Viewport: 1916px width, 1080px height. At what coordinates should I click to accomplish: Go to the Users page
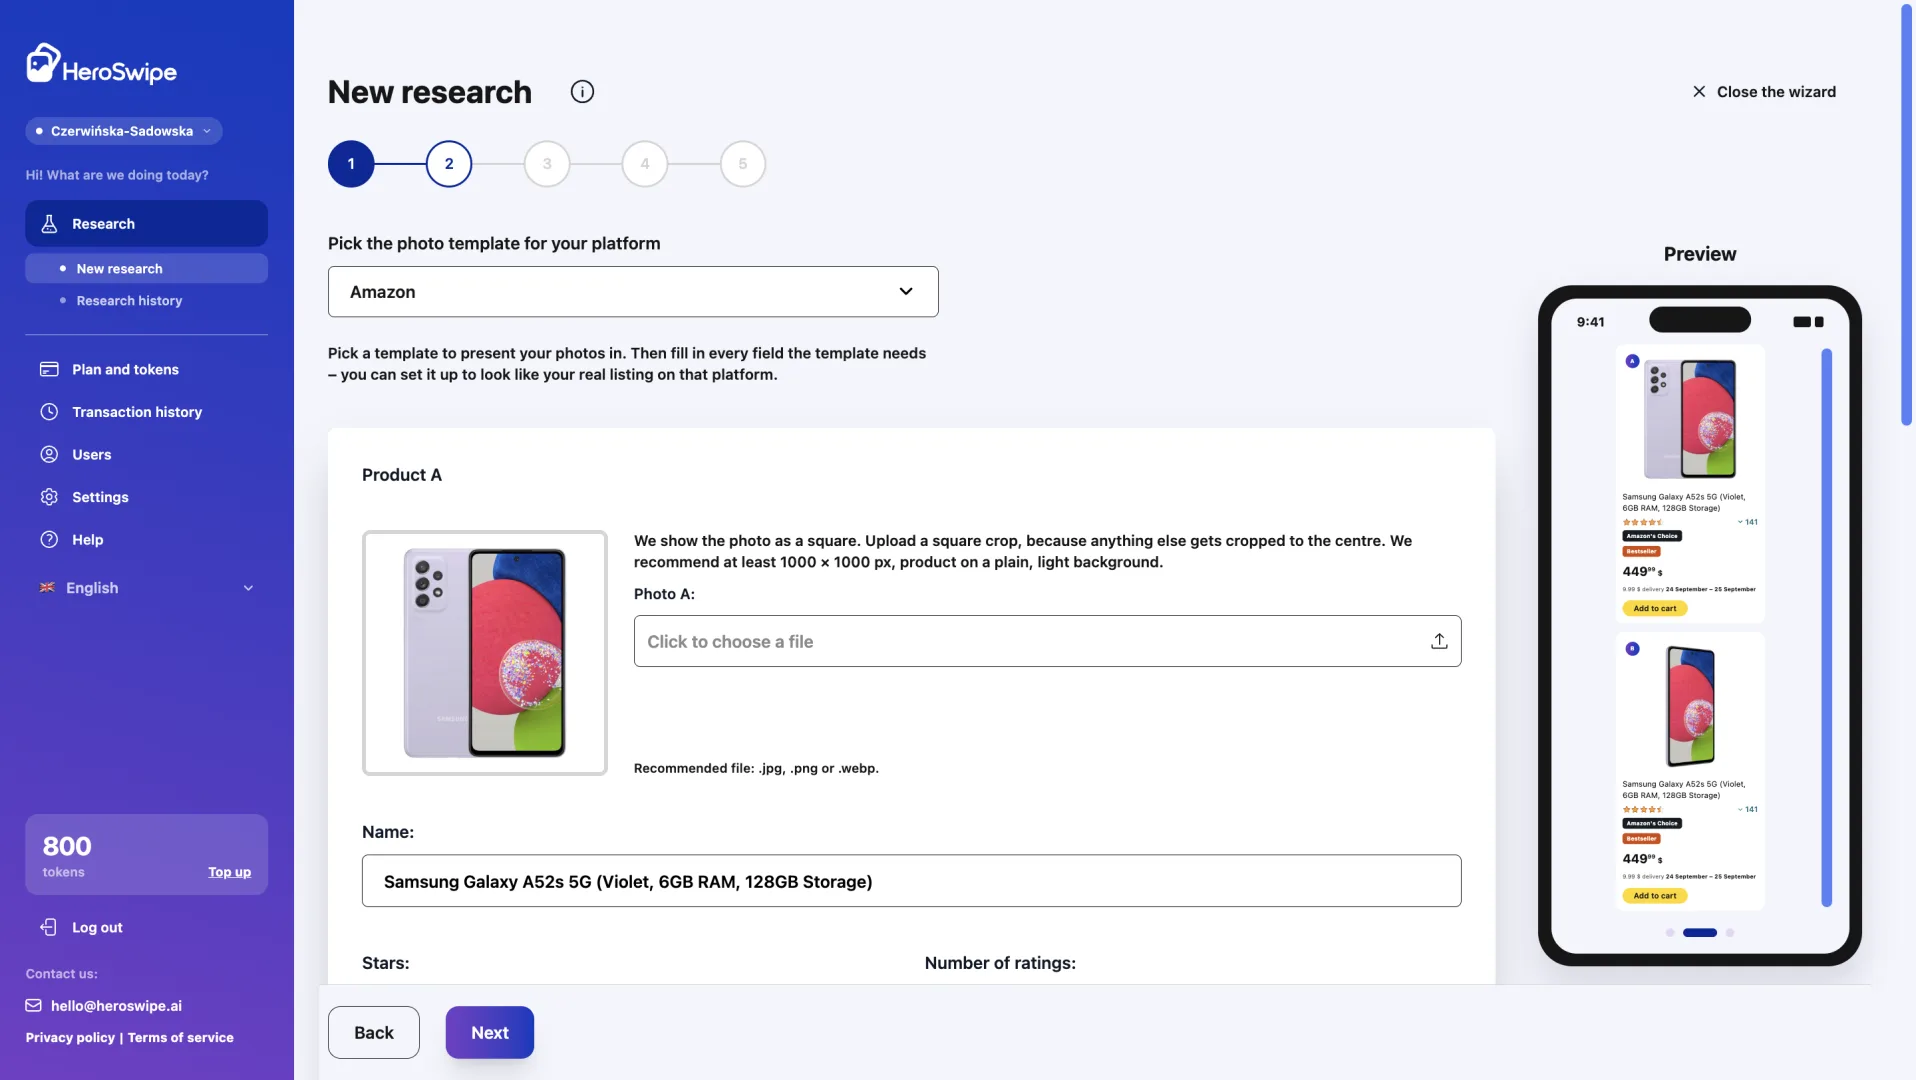coord(91,454)
